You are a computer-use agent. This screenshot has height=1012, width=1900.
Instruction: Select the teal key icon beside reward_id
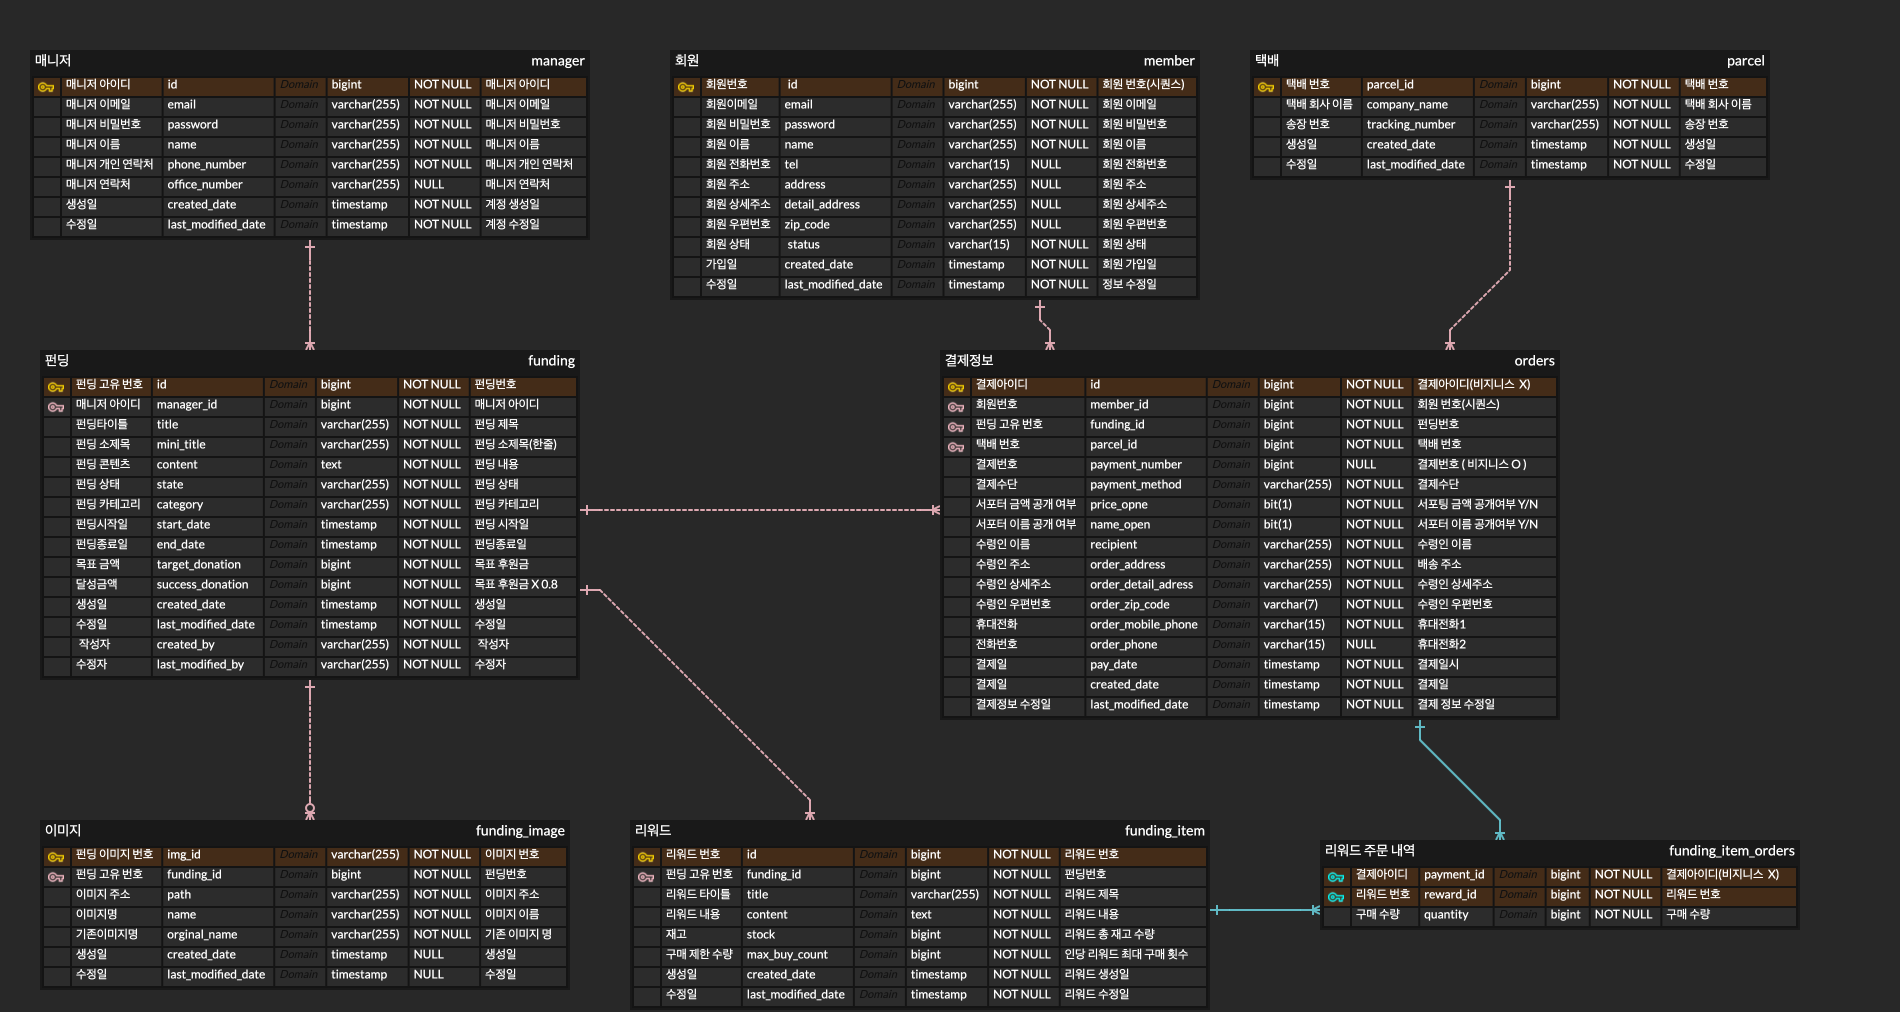[1336, 897]
